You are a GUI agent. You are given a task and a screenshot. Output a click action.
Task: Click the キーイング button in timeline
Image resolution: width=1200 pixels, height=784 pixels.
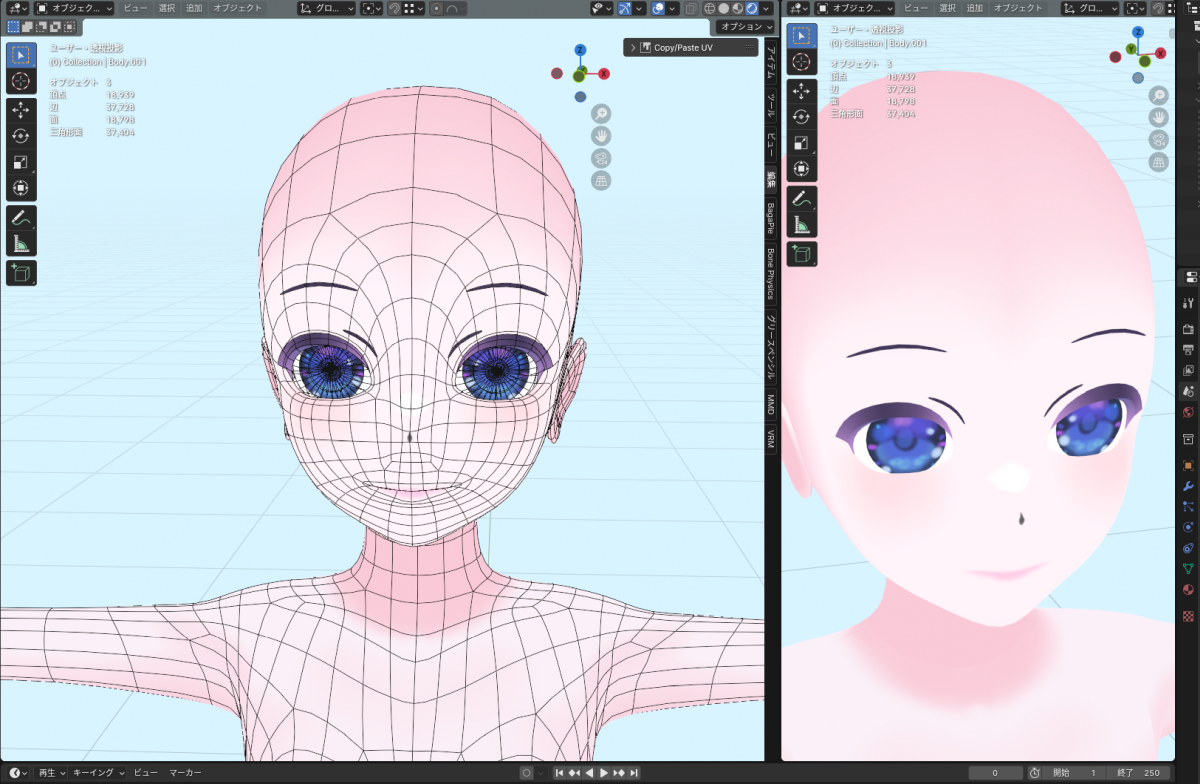97,773
